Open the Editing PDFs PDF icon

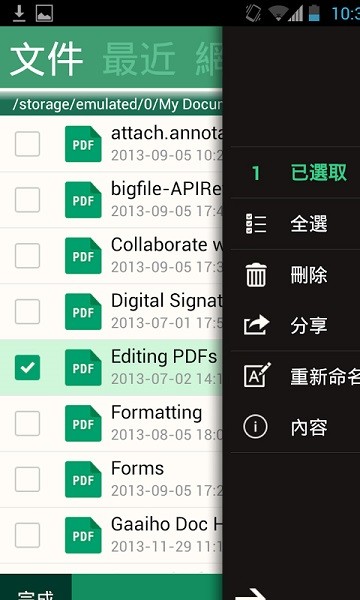83,367
